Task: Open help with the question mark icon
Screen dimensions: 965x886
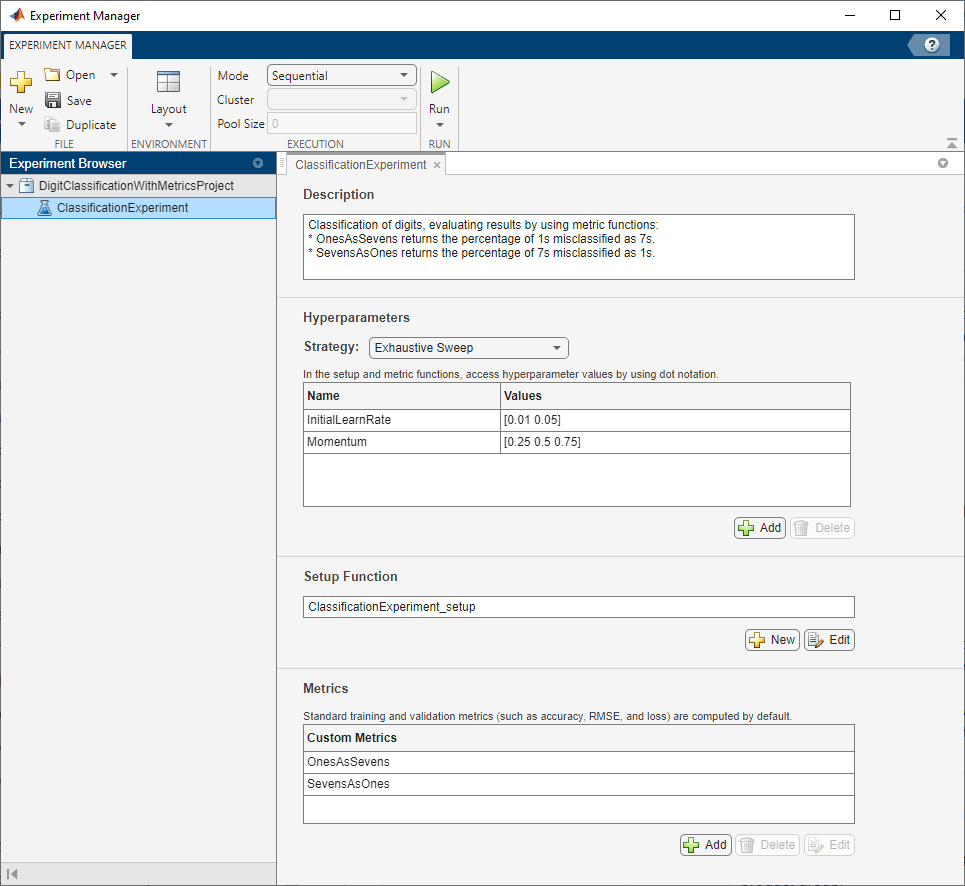Action: [x=932, y=45]
